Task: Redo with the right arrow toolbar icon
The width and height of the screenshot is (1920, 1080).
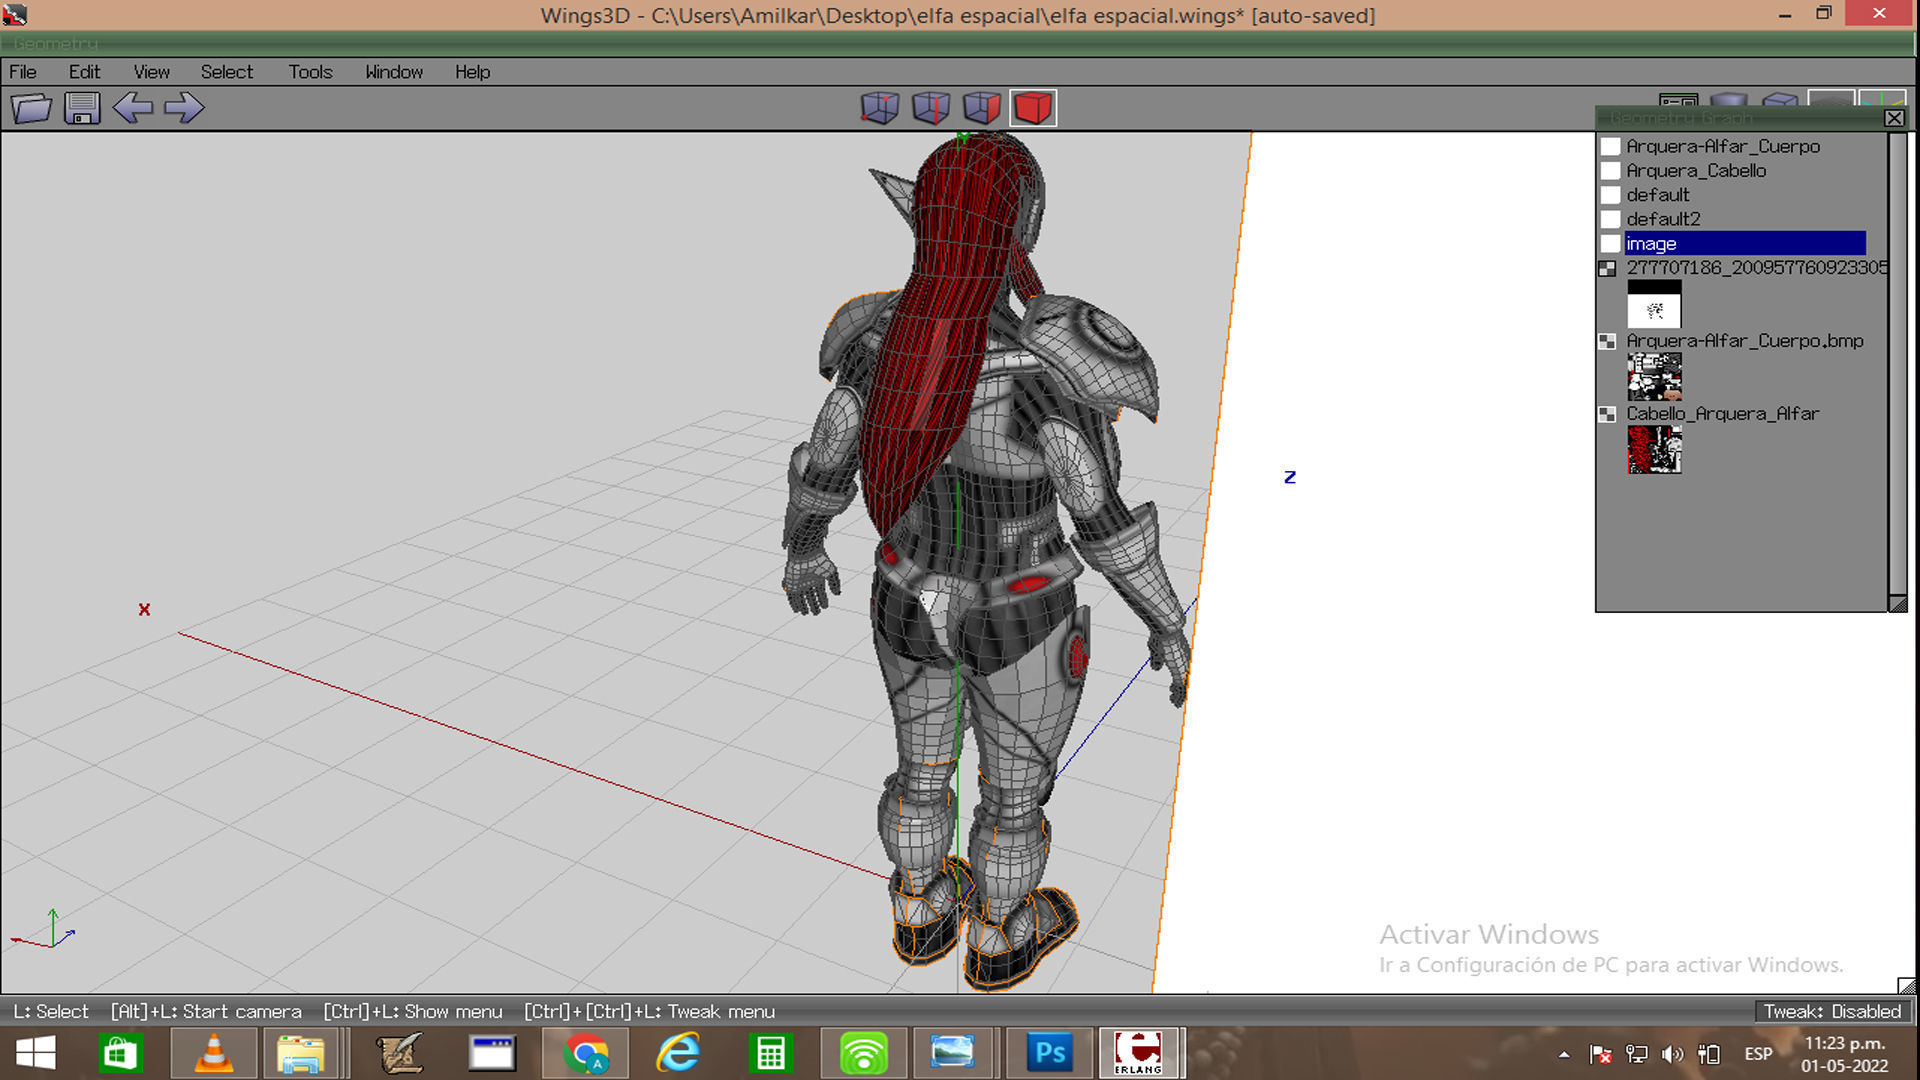Action: pyautogui.click(x=184, y=108)
